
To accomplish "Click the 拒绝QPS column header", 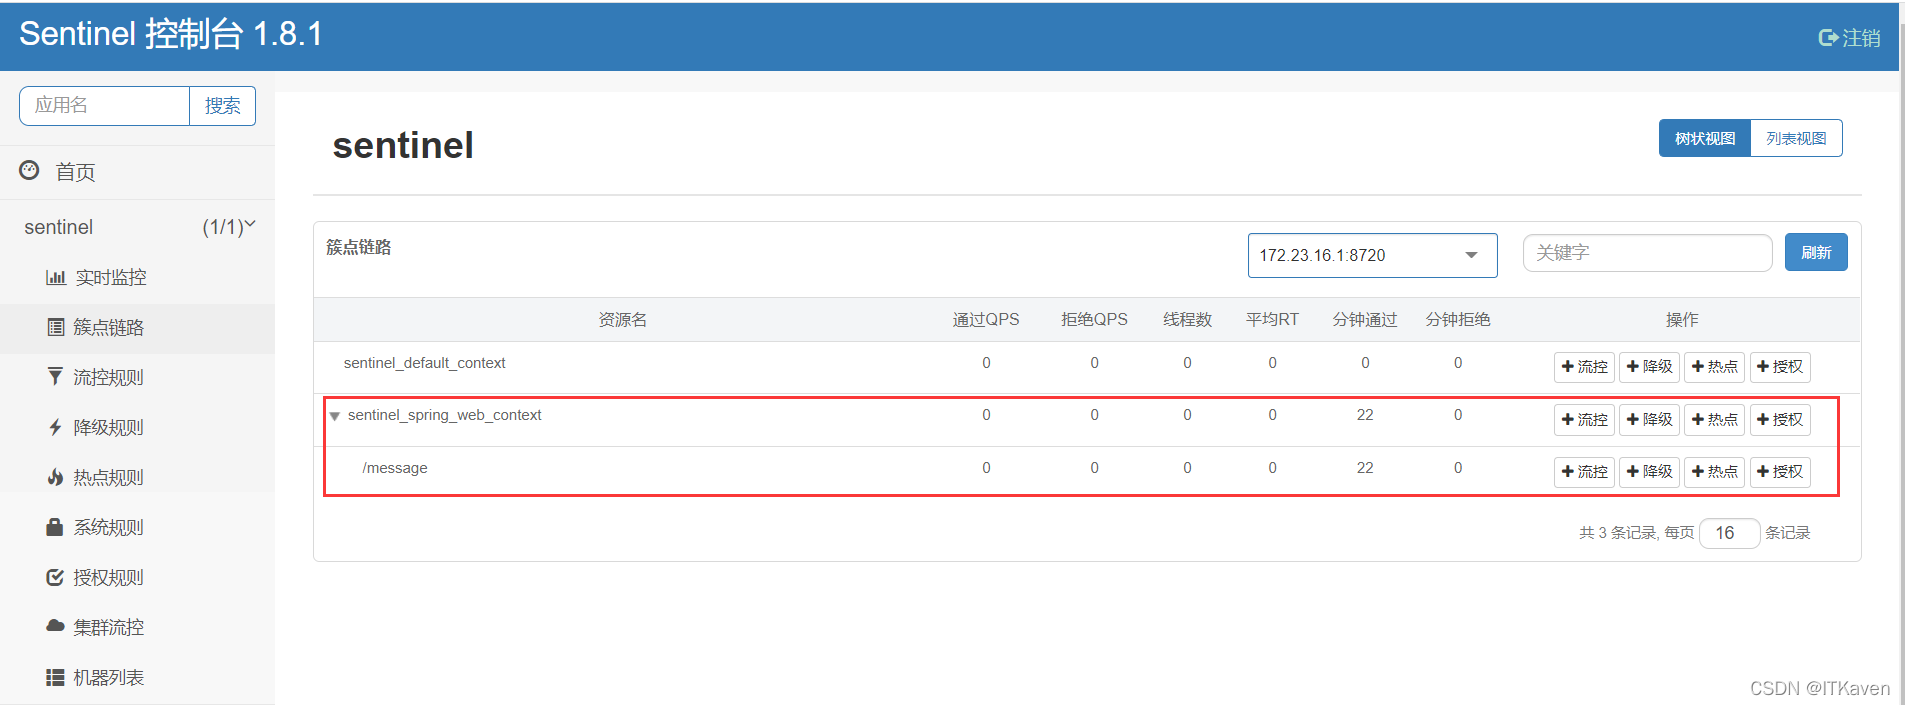I will [x=1094, y=320].
